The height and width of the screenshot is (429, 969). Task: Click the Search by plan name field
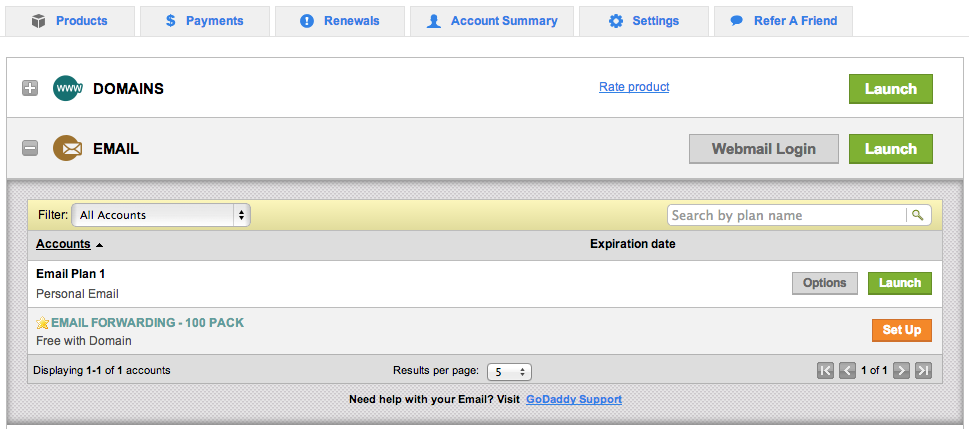pos(786,215)
